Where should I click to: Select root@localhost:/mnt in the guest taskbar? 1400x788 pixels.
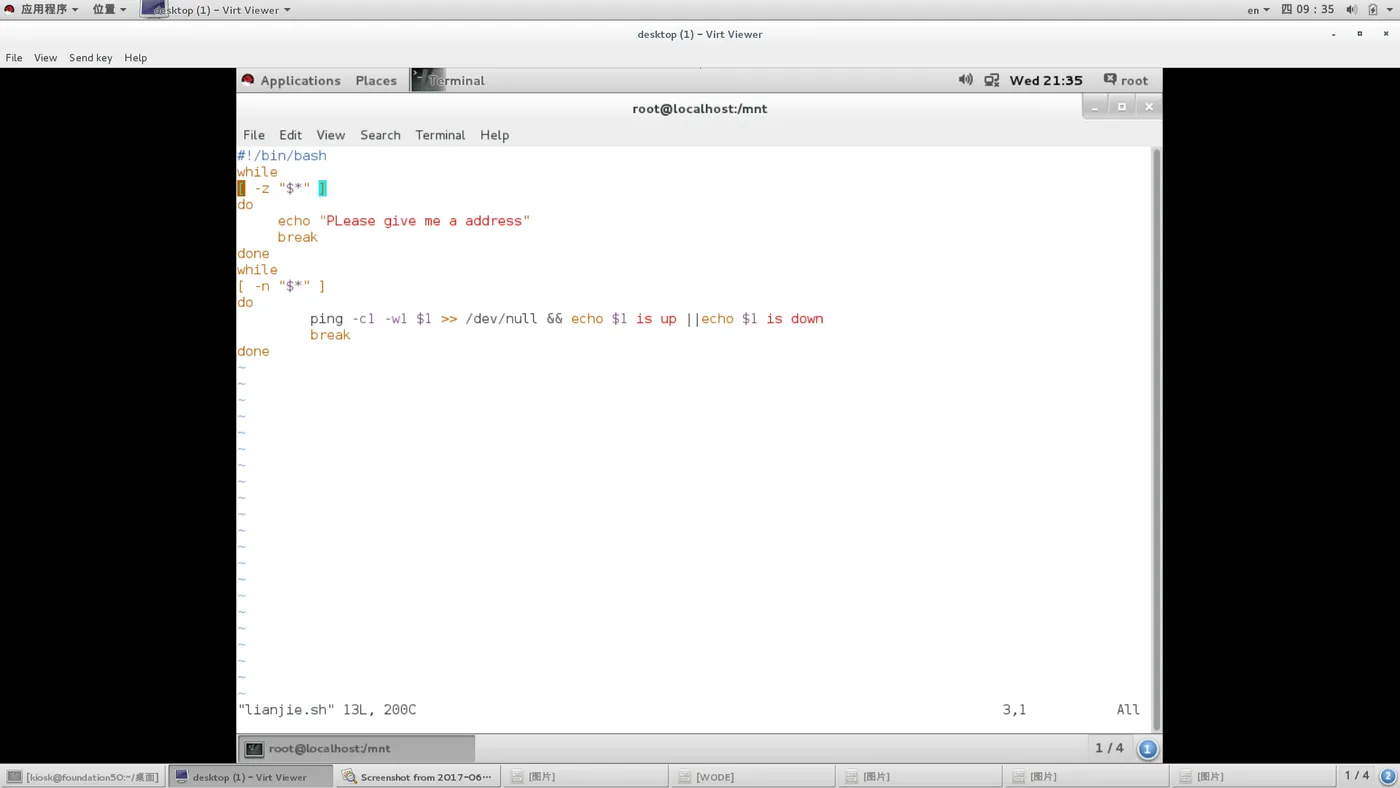coord(356,748)
